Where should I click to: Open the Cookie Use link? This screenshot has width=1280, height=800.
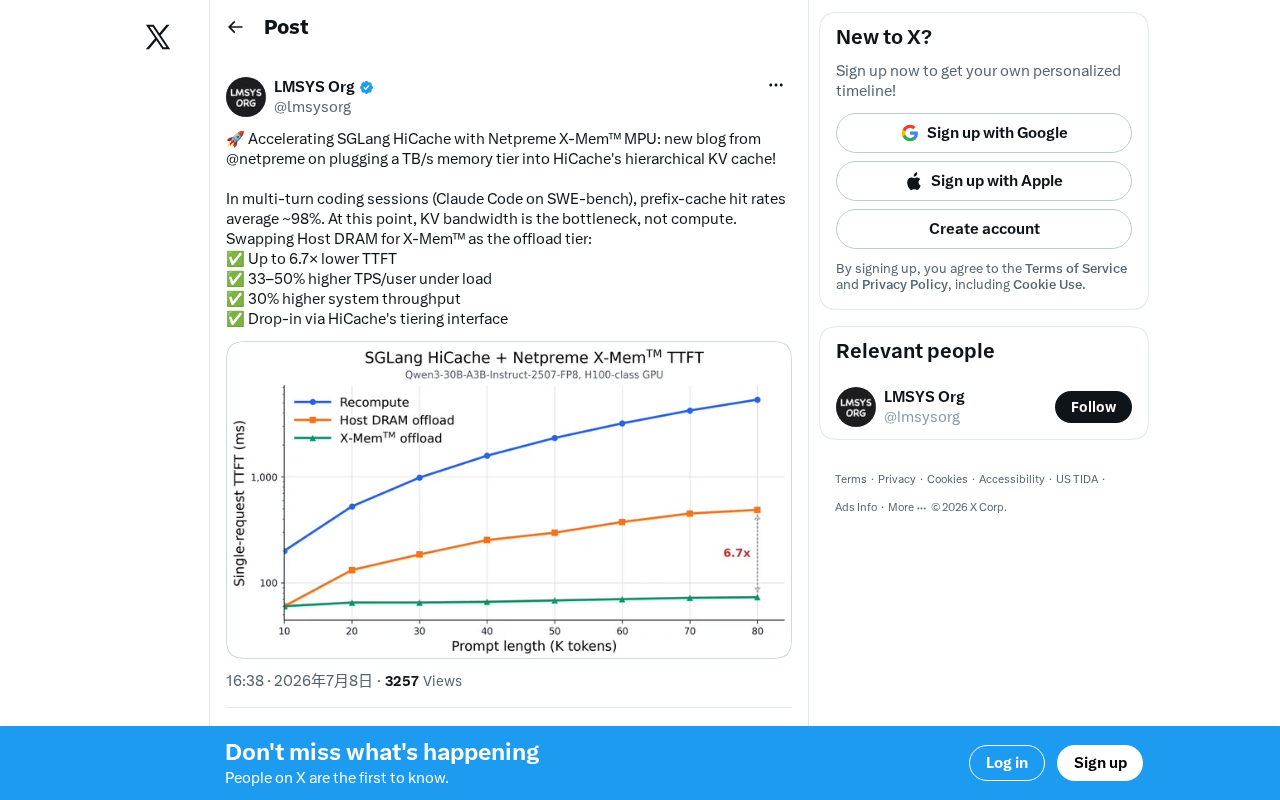click(x=1049, y=284)
